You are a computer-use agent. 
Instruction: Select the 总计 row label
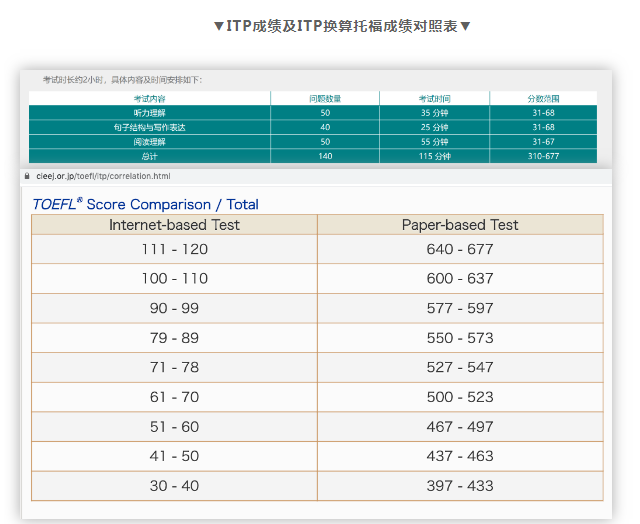click(149, 156)
